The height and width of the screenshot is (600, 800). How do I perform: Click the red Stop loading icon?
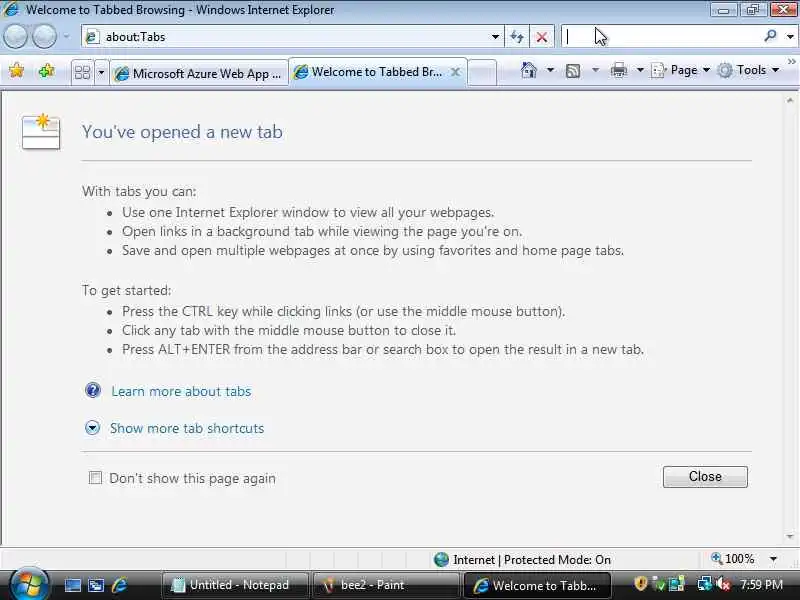(542, 37)
